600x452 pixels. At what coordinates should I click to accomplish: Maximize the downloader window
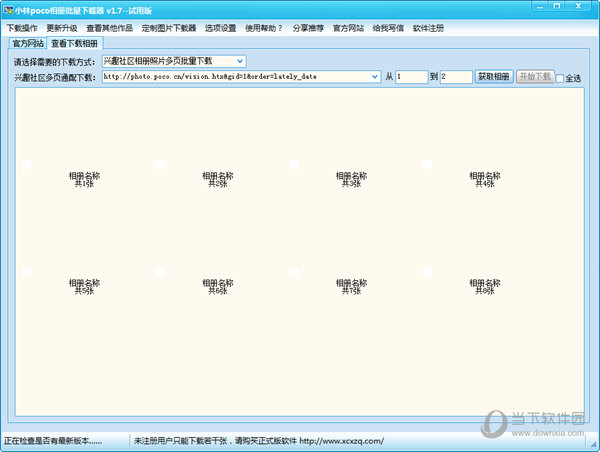pos(557,6)
